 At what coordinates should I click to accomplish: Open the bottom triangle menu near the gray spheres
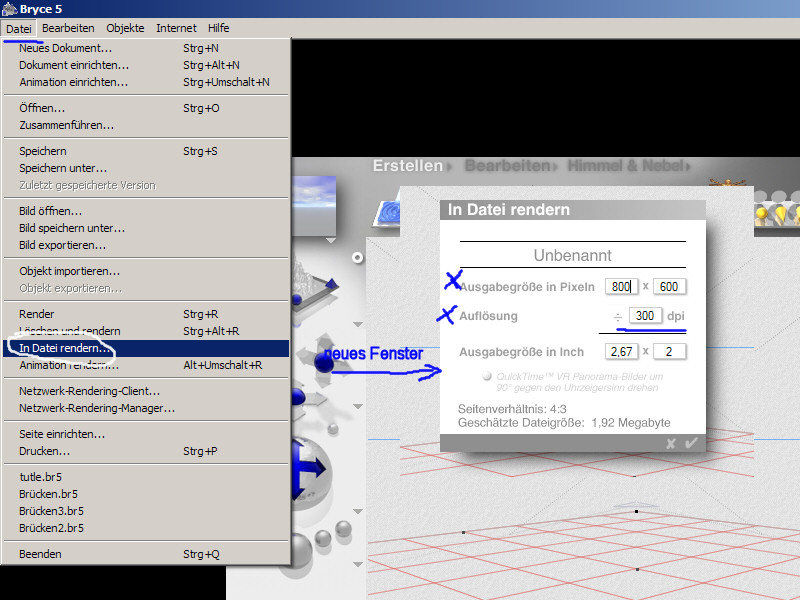pos(358,564)
